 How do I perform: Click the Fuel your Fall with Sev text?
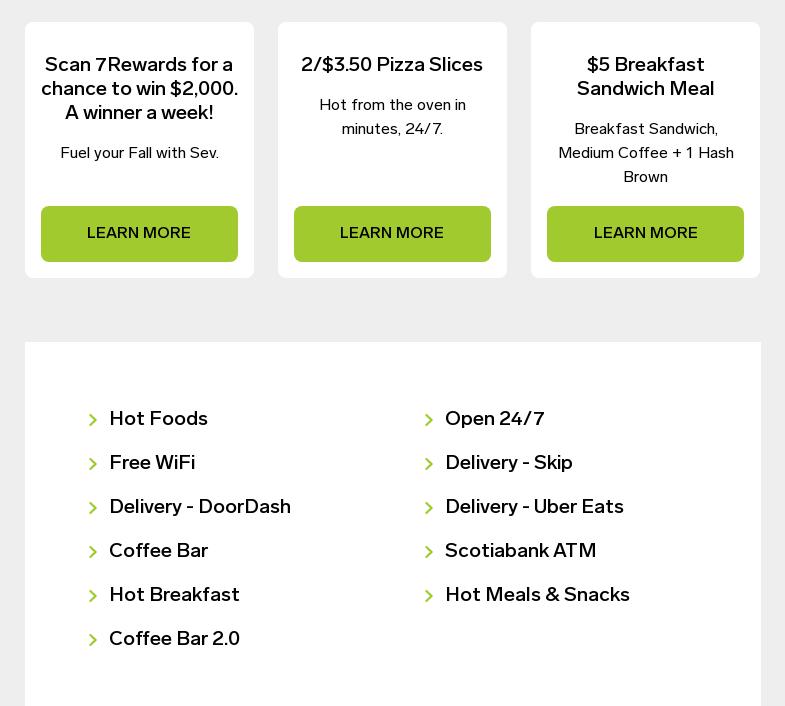coord(139,153)
